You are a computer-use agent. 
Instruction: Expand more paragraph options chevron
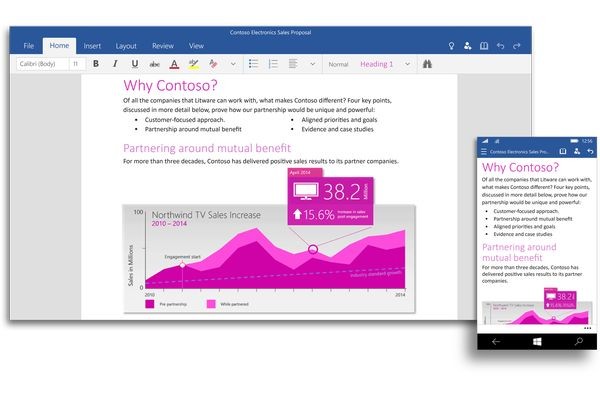313,64
